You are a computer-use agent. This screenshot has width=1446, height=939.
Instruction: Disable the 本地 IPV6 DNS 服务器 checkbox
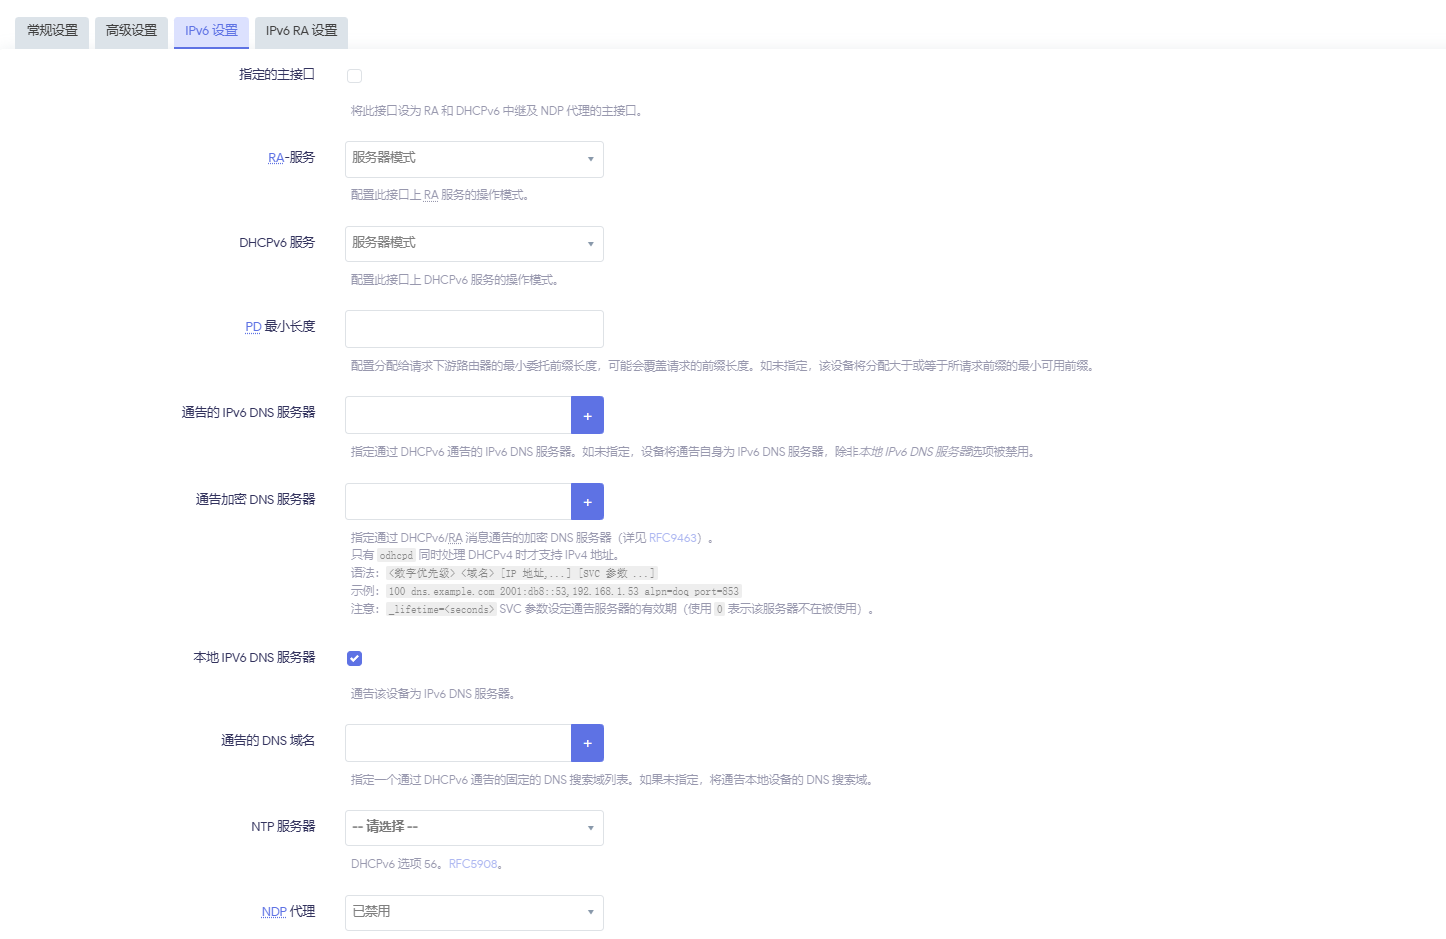(354, 658)
